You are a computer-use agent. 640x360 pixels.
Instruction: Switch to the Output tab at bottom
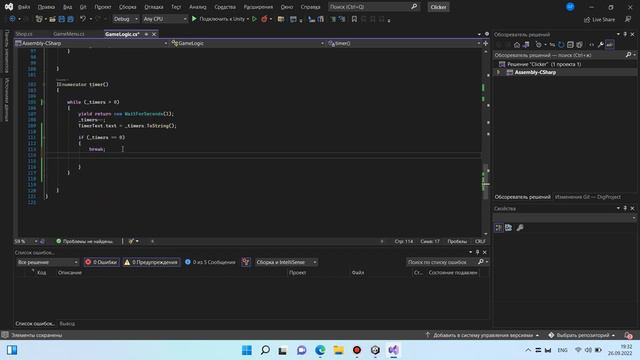67,323
